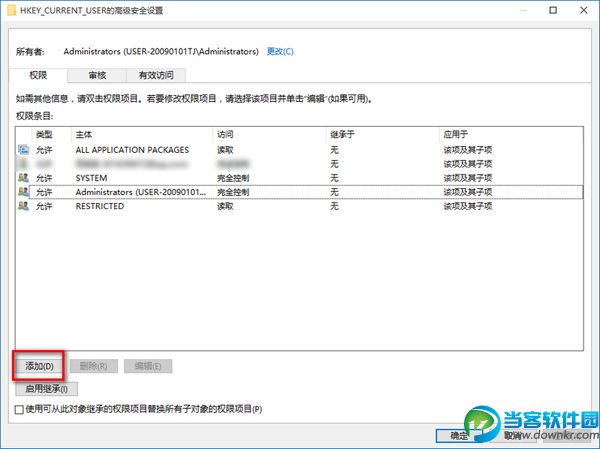Click 无 in the Administrators row
The height and width of the screenshot is (449, 600).
(334, 192)
